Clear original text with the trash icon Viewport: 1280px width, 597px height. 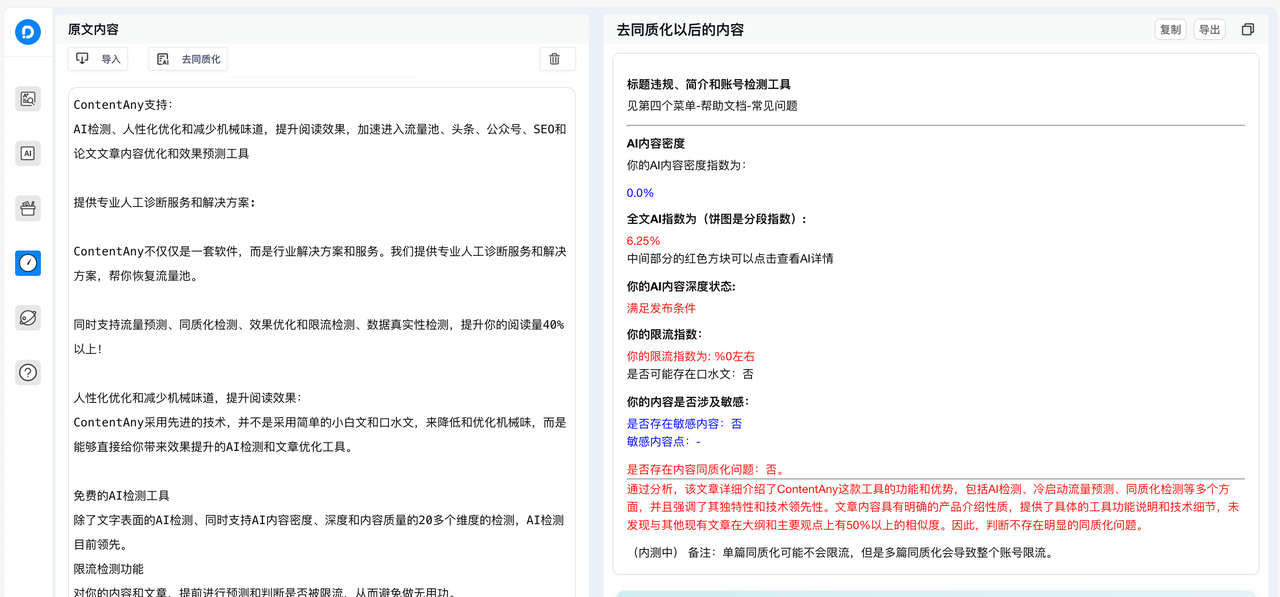(555, 59)
